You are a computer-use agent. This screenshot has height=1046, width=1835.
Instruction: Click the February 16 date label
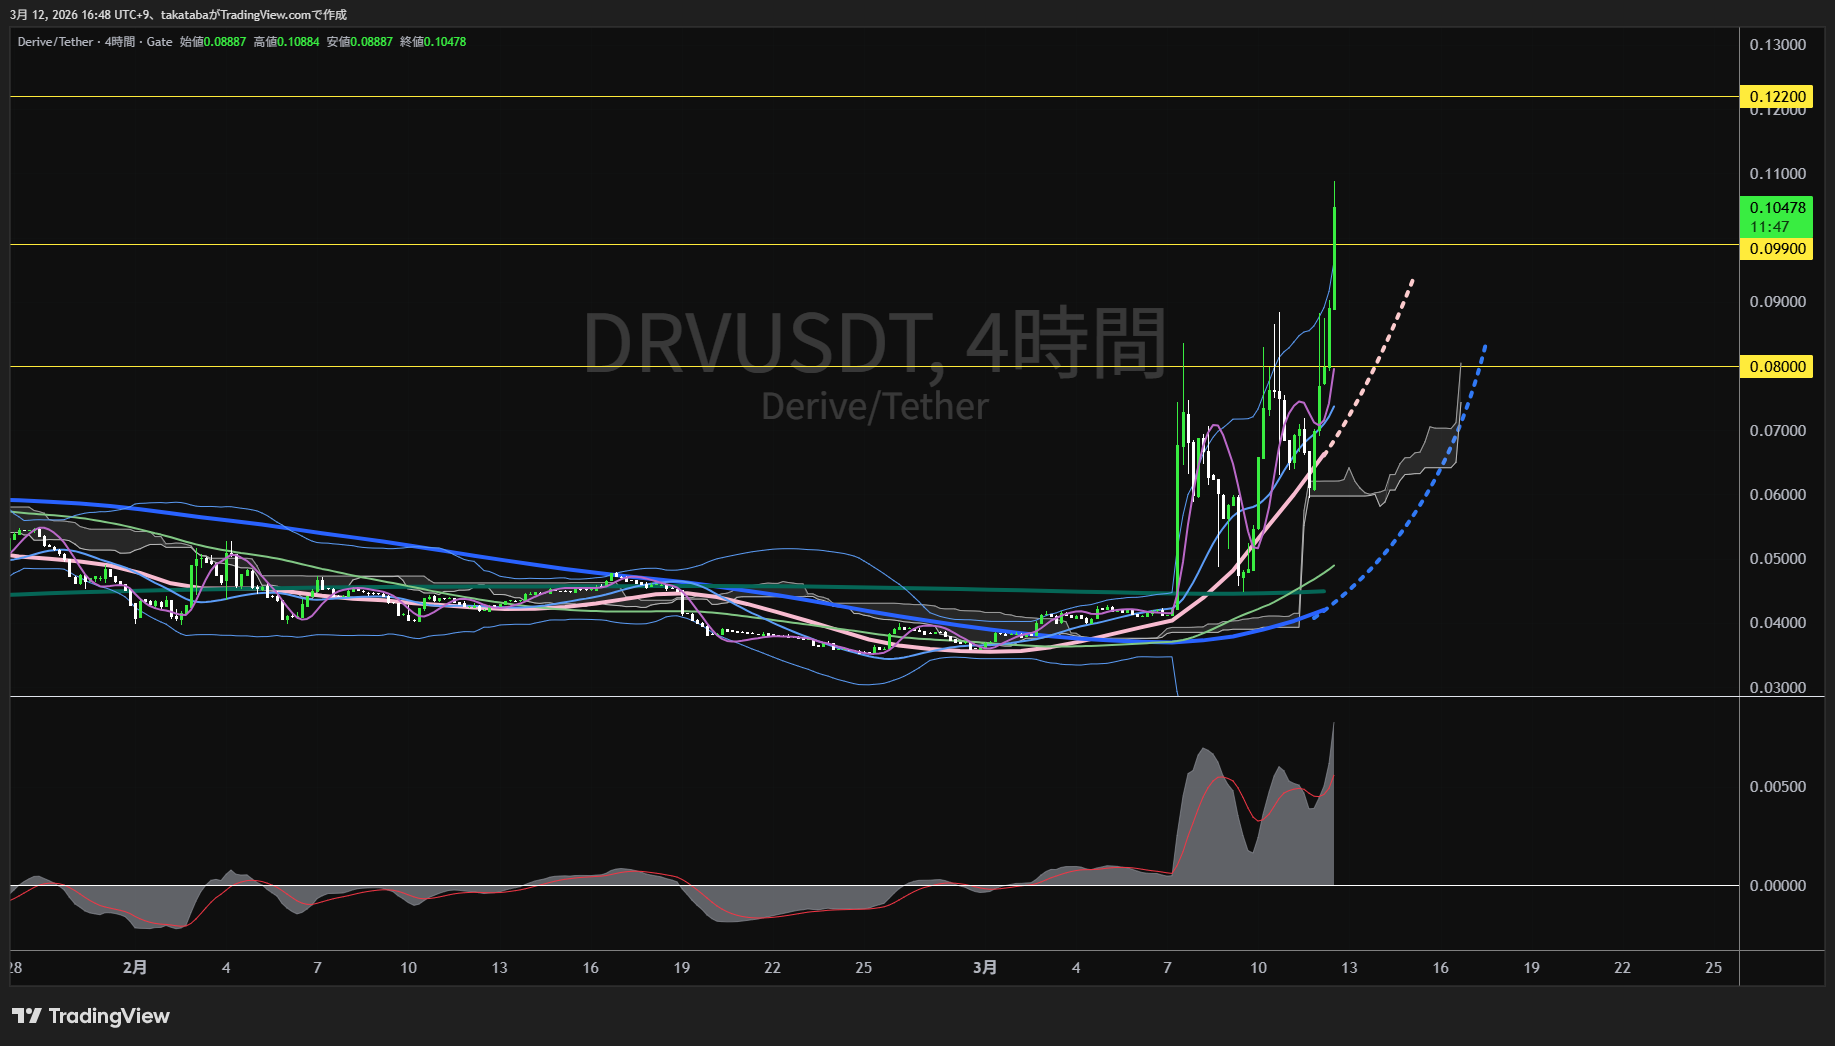[591, 968]
